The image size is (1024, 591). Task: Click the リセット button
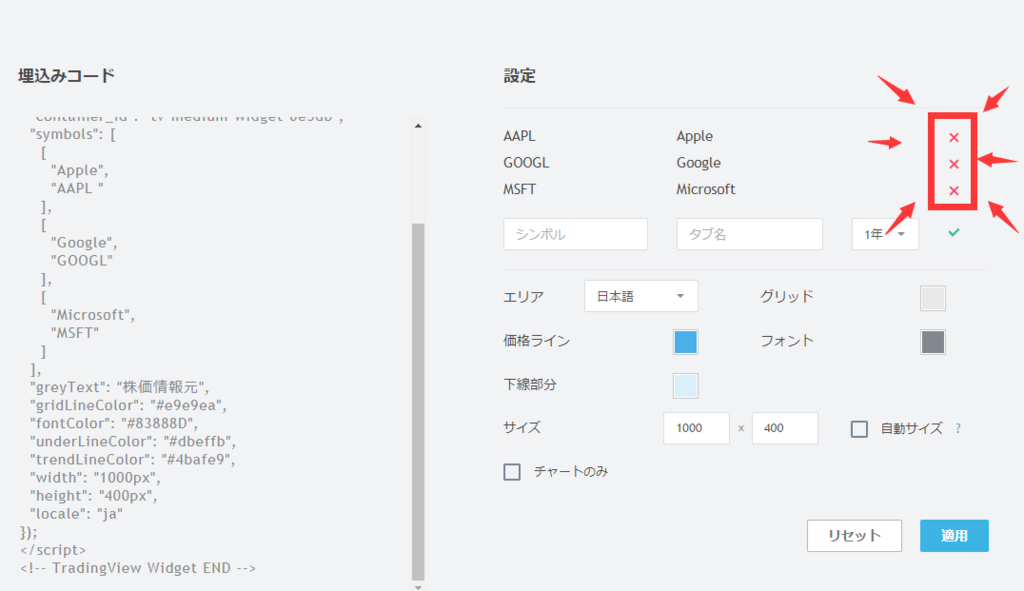point(854,535)
